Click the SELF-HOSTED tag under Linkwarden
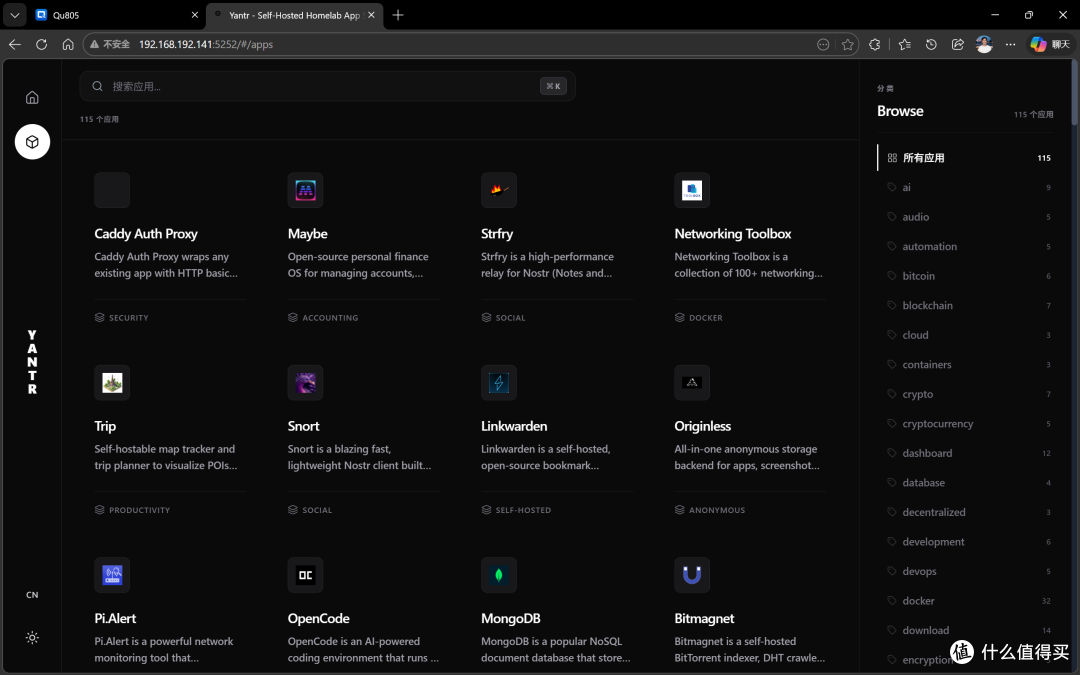1080x675 pixels. coord(517,510)
